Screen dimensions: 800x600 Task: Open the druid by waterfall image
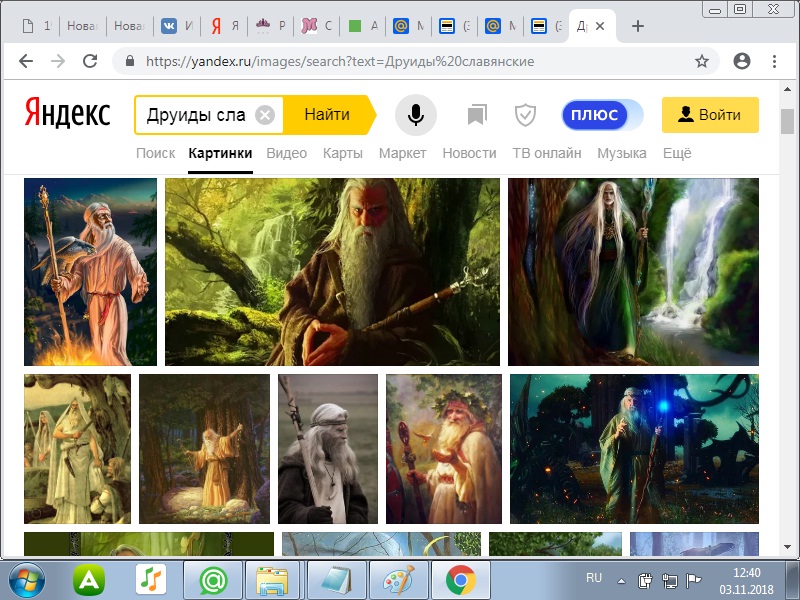(633, 272)
